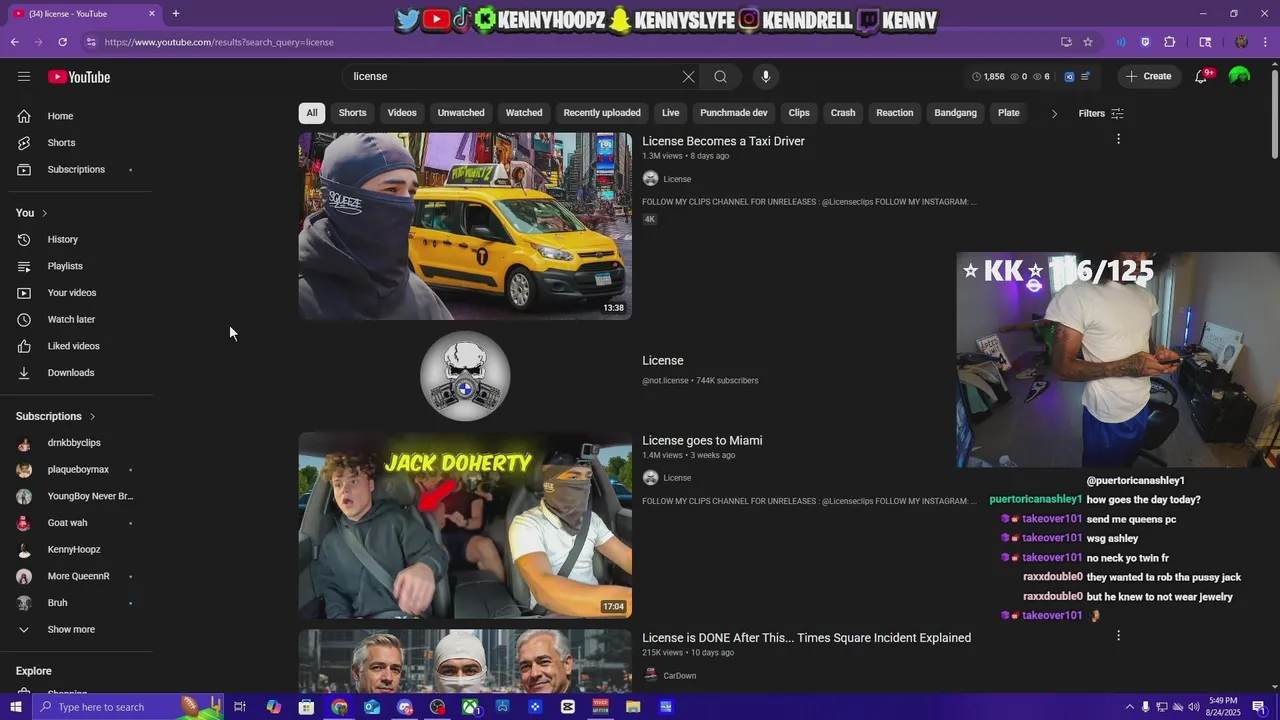Open the Xbox app on the taskbar

470,707
